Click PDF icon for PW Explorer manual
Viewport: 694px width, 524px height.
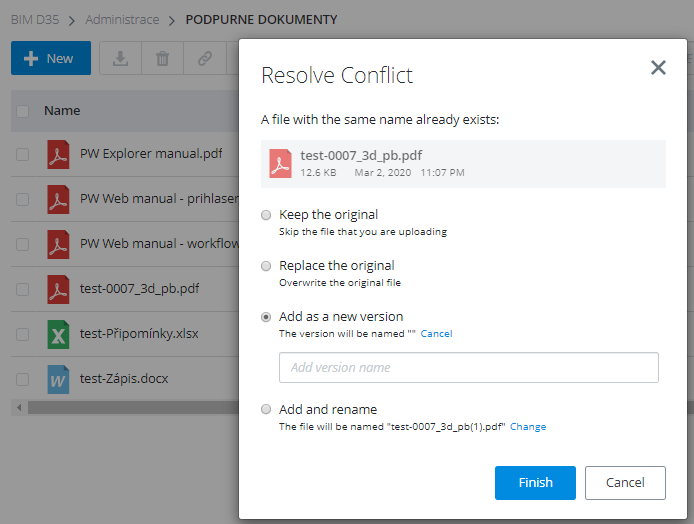coord(58,155)
